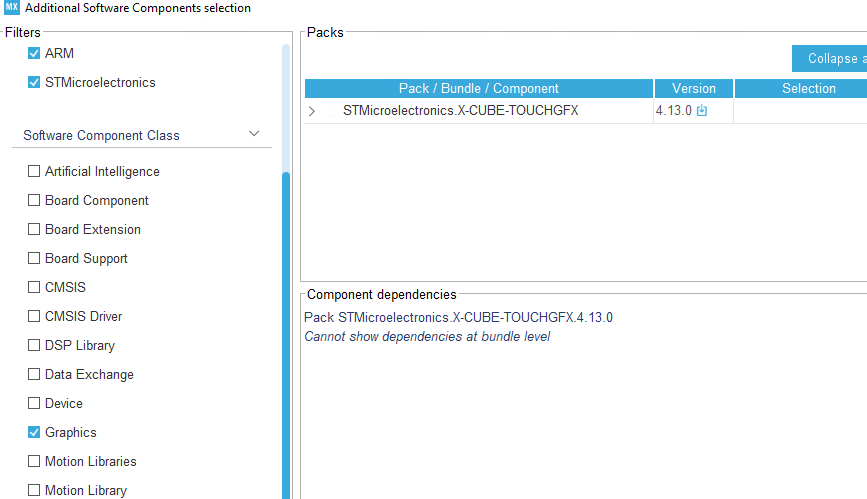Enable the Artificial Intelligence class filter
867x499 pixels.
pyautogui.click(x=34, y=171)
